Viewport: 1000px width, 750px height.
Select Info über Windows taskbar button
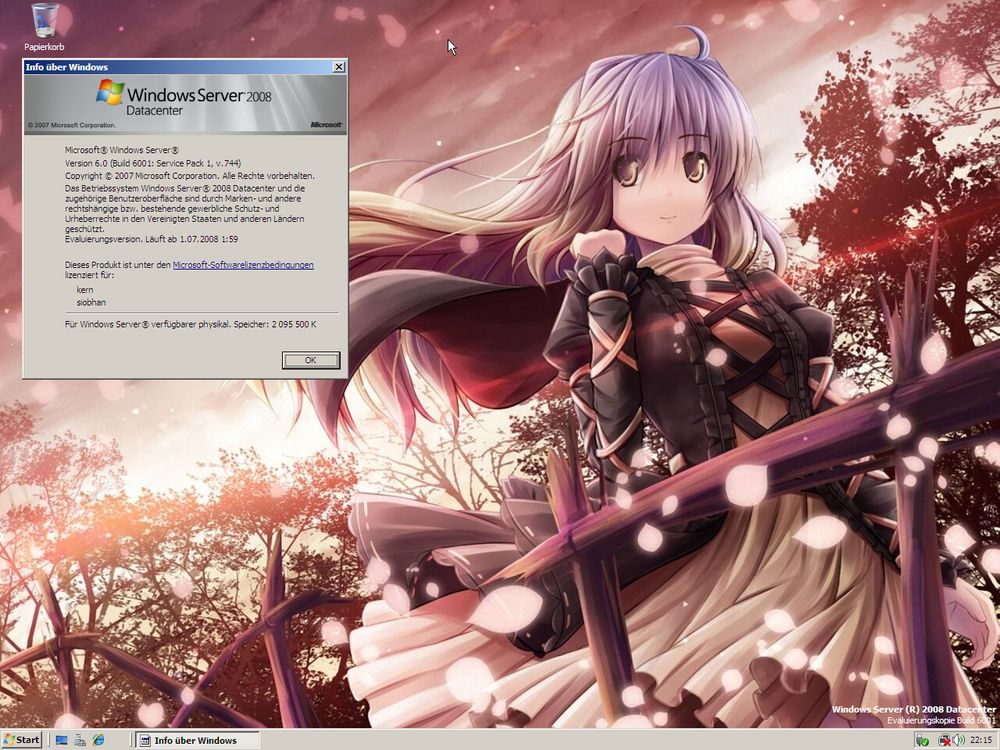(x=198, y=740)
